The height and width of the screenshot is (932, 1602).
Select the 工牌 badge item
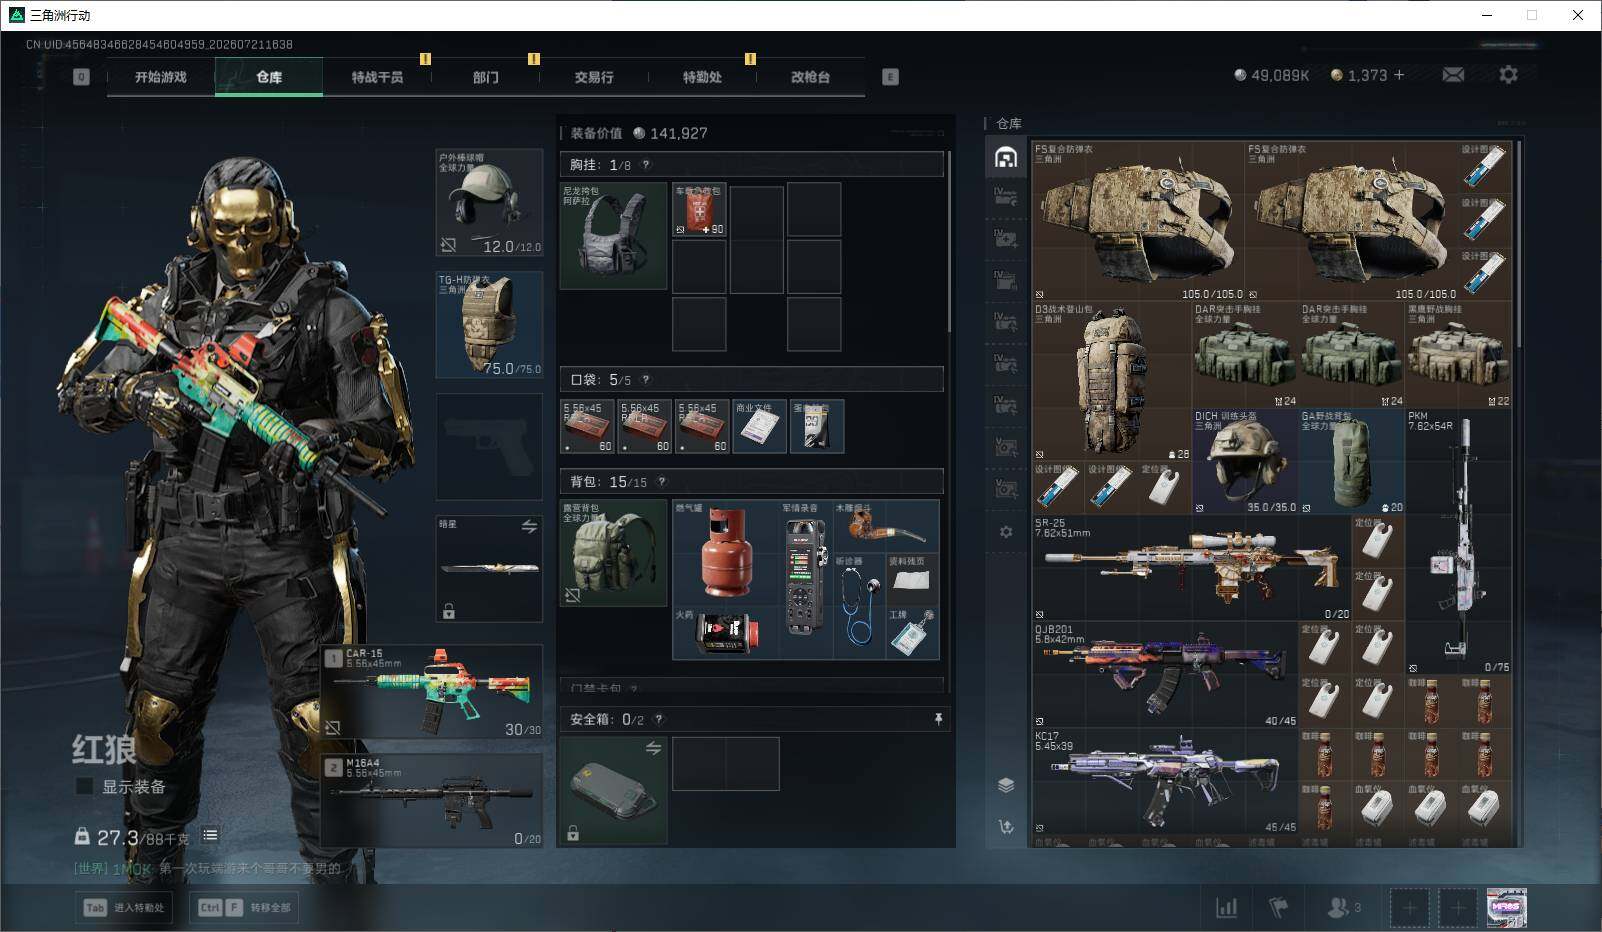point(912,633)
